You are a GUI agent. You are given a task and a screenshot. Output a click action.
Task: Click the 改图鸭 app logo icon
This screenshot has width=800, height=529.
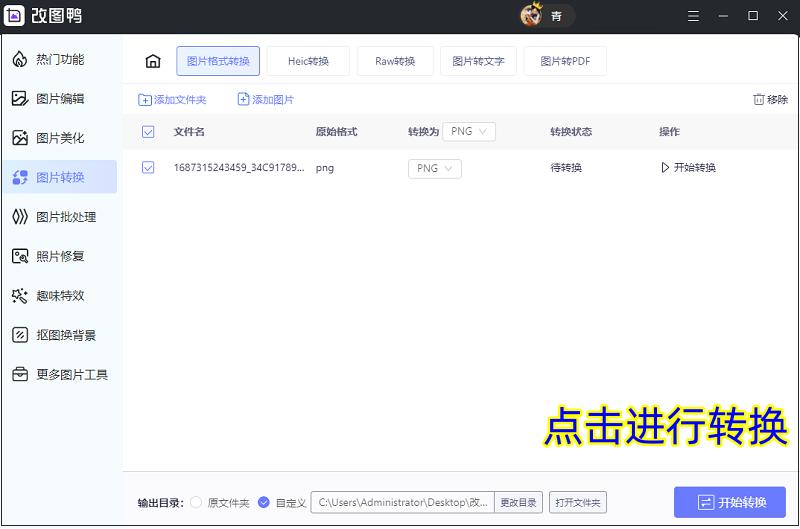click(14, 15)
